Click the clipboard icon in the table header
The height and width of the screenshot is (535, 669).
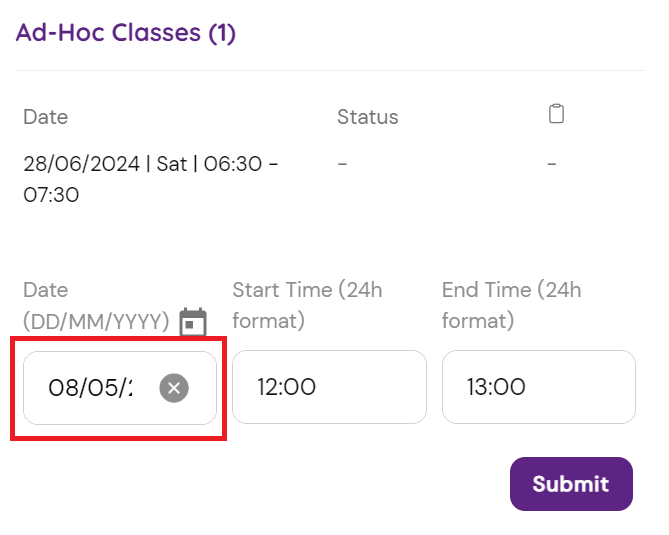point(557,114)
